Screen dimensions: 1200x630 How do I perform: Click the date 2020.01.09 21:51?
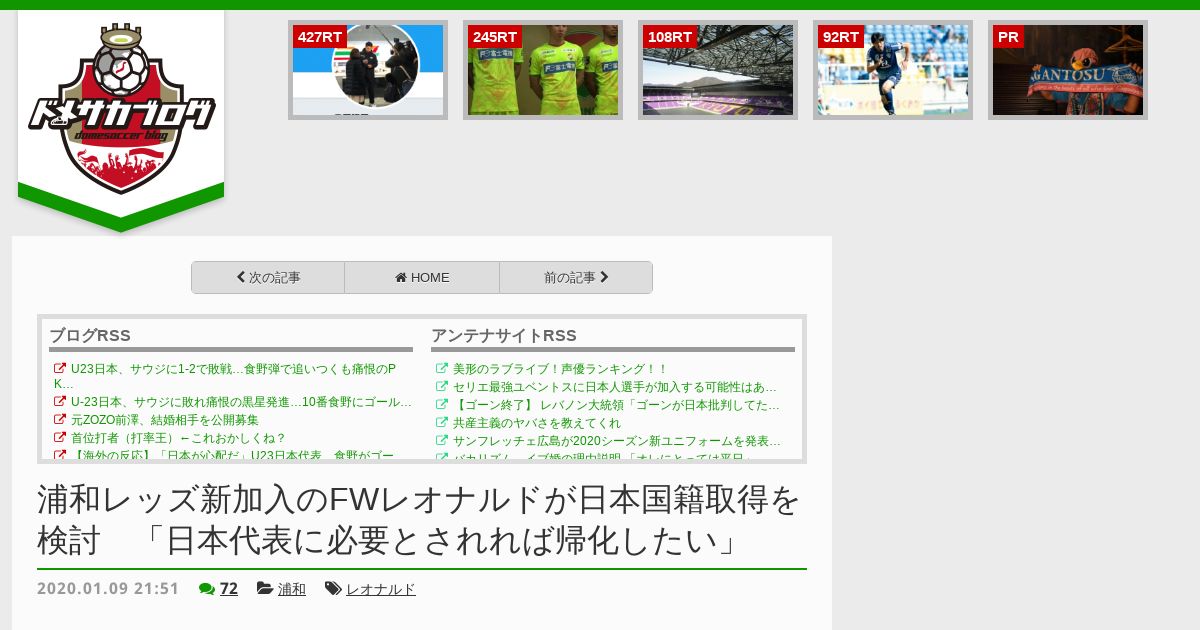[x=108, y=589]
